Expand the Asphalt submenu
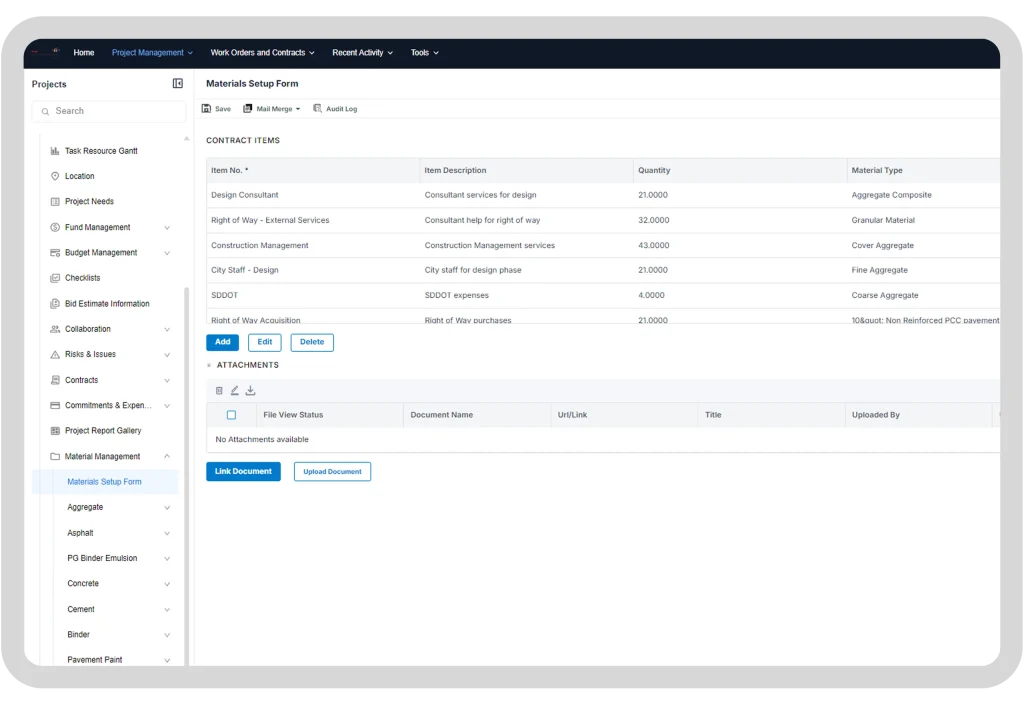The image size is (1024, 705). pos(167,533)
